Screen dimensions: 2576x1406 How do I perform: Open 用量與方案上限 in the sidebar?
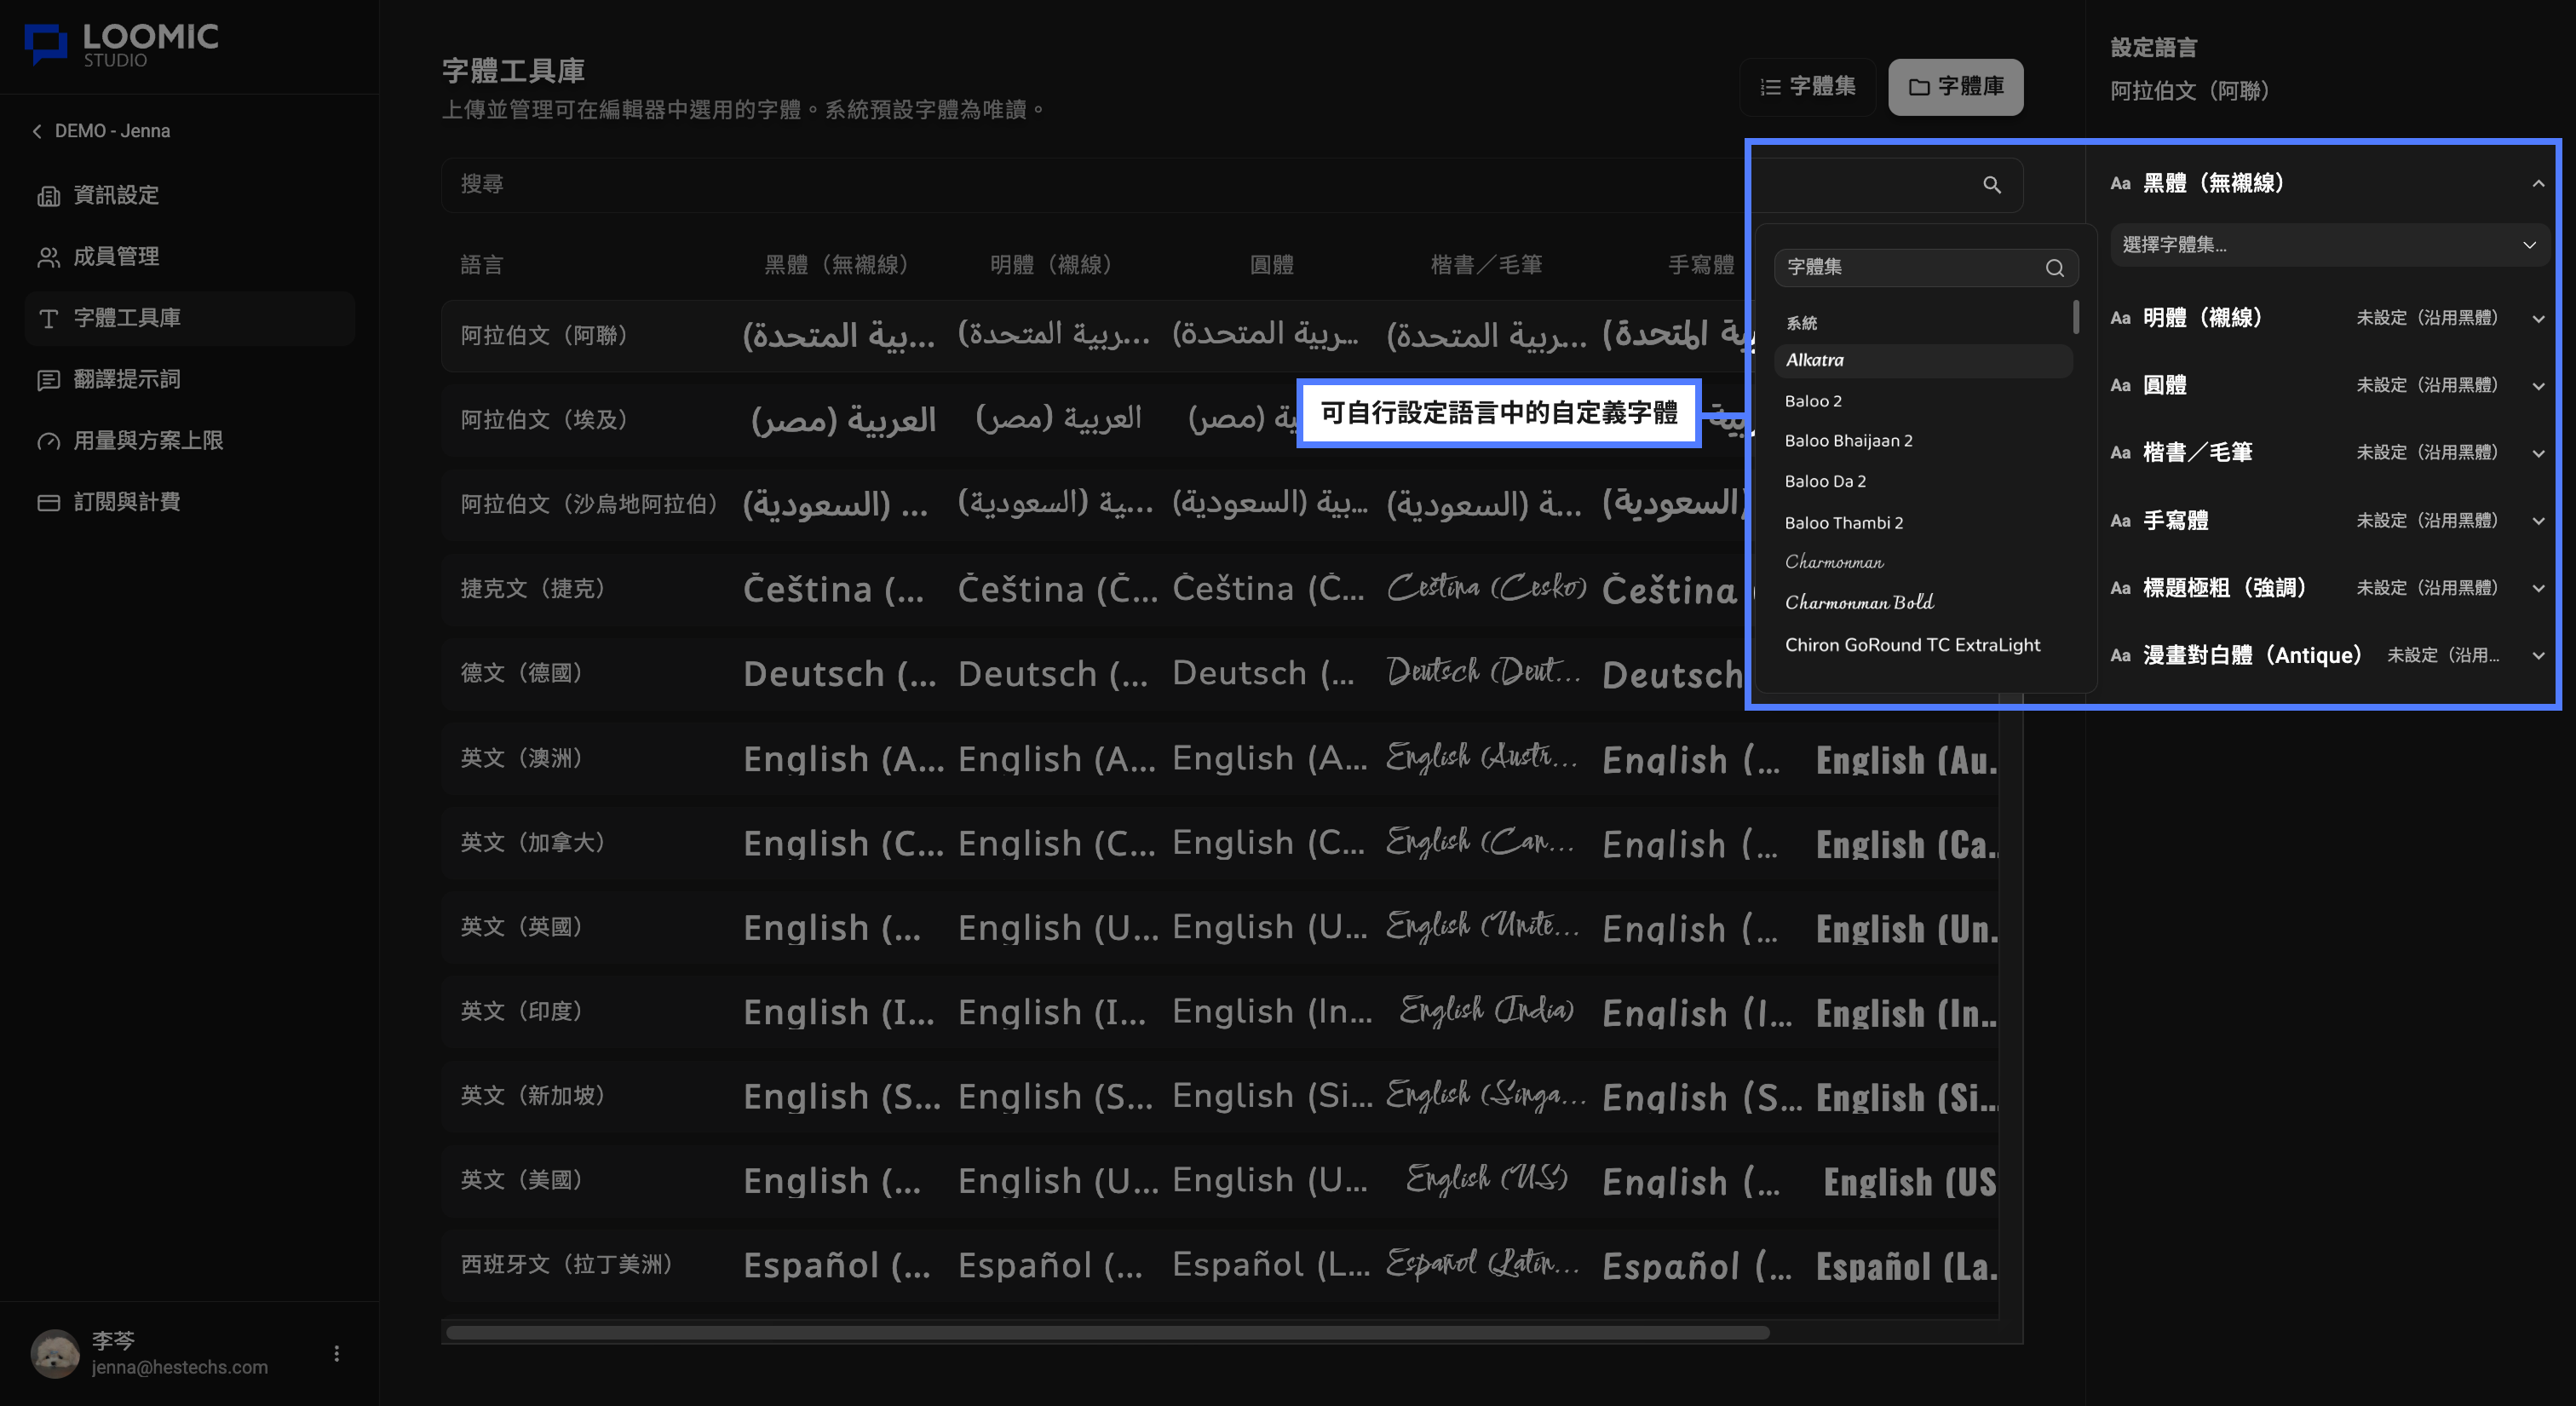coord(190,441)
